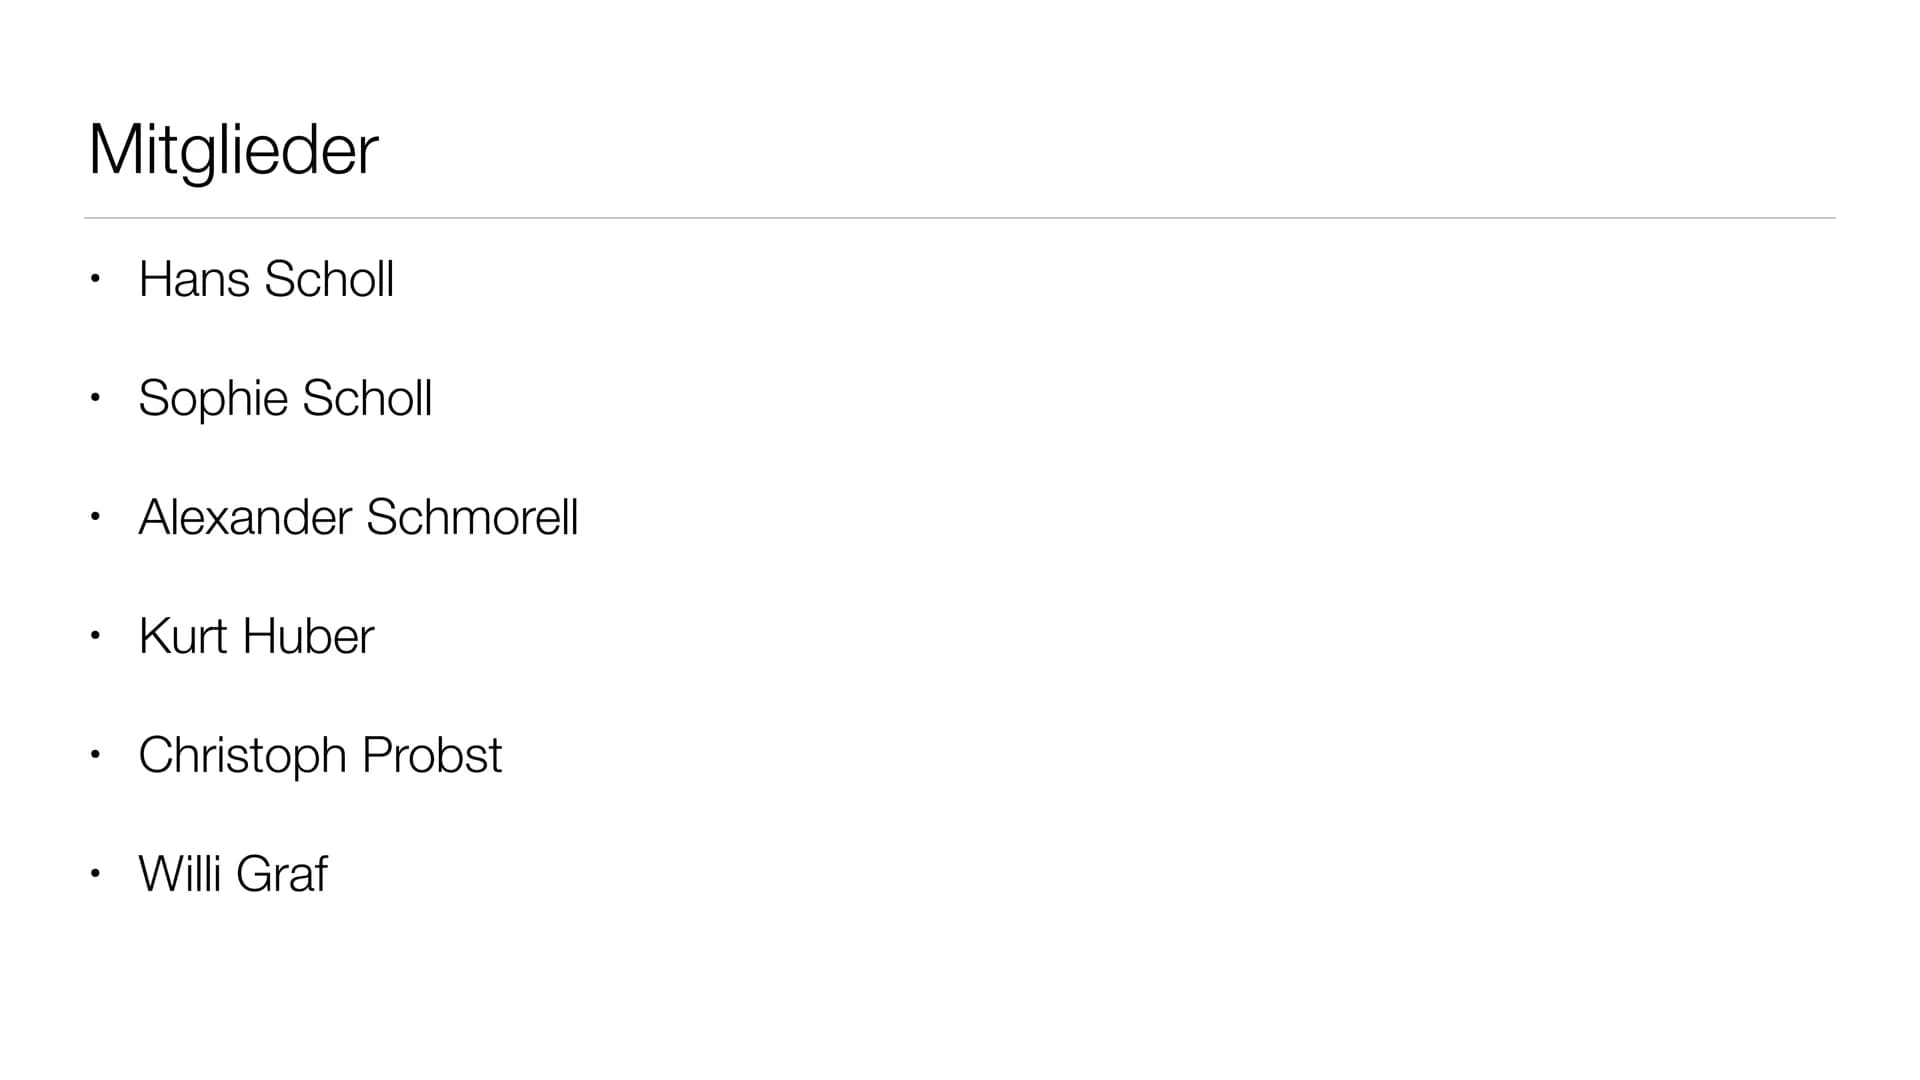This screenshot has width=1920, height=1080.
Task: Click the surname Probst
Action: pyautogui.click(x=432, y=755)
